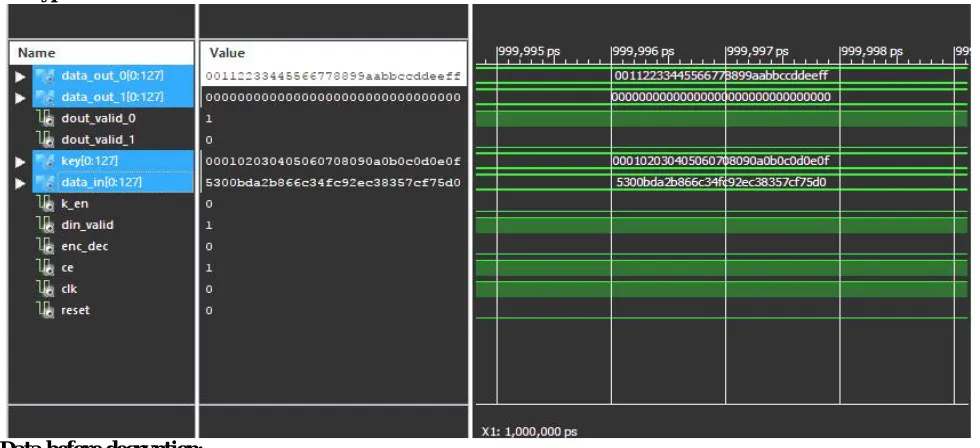980x448 pixels.
Task: Click the din_valid high waveform trace
Action: (721, 225)
